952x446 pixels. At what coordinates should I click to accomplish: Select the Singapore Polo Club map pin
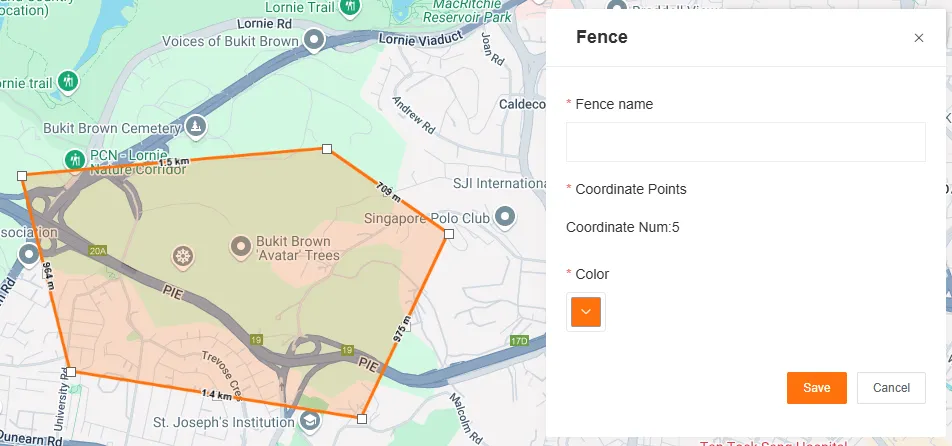pos(506,216)
